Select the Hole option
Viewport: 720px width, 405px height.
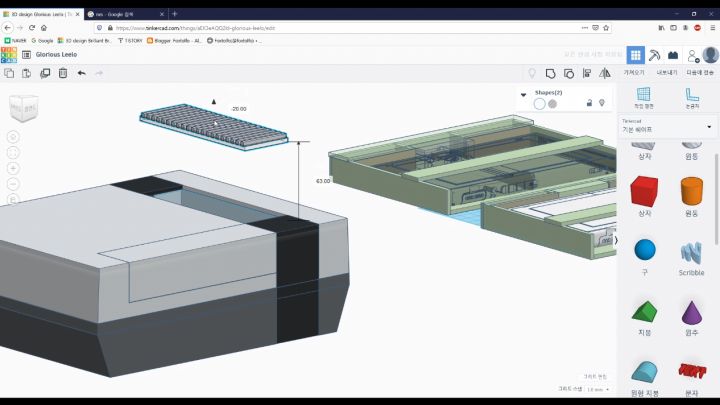click(x=552, y=104)
